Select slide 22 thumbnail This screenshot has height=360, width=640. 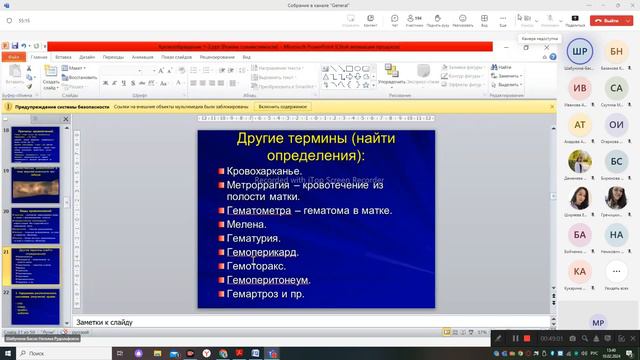tap(36, 307)
